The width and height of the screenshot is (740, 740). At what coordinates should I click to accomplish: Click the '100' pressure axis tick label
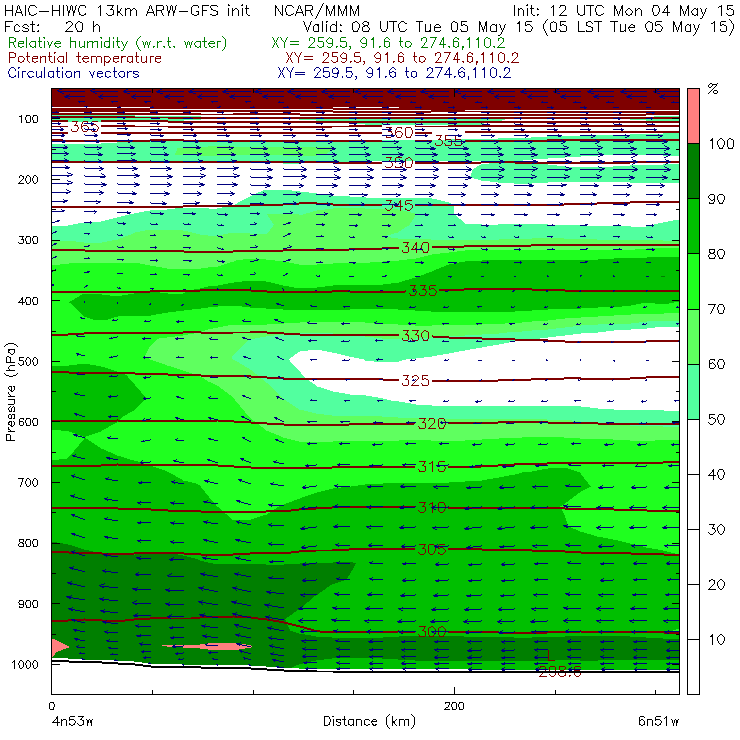(28, 119)
